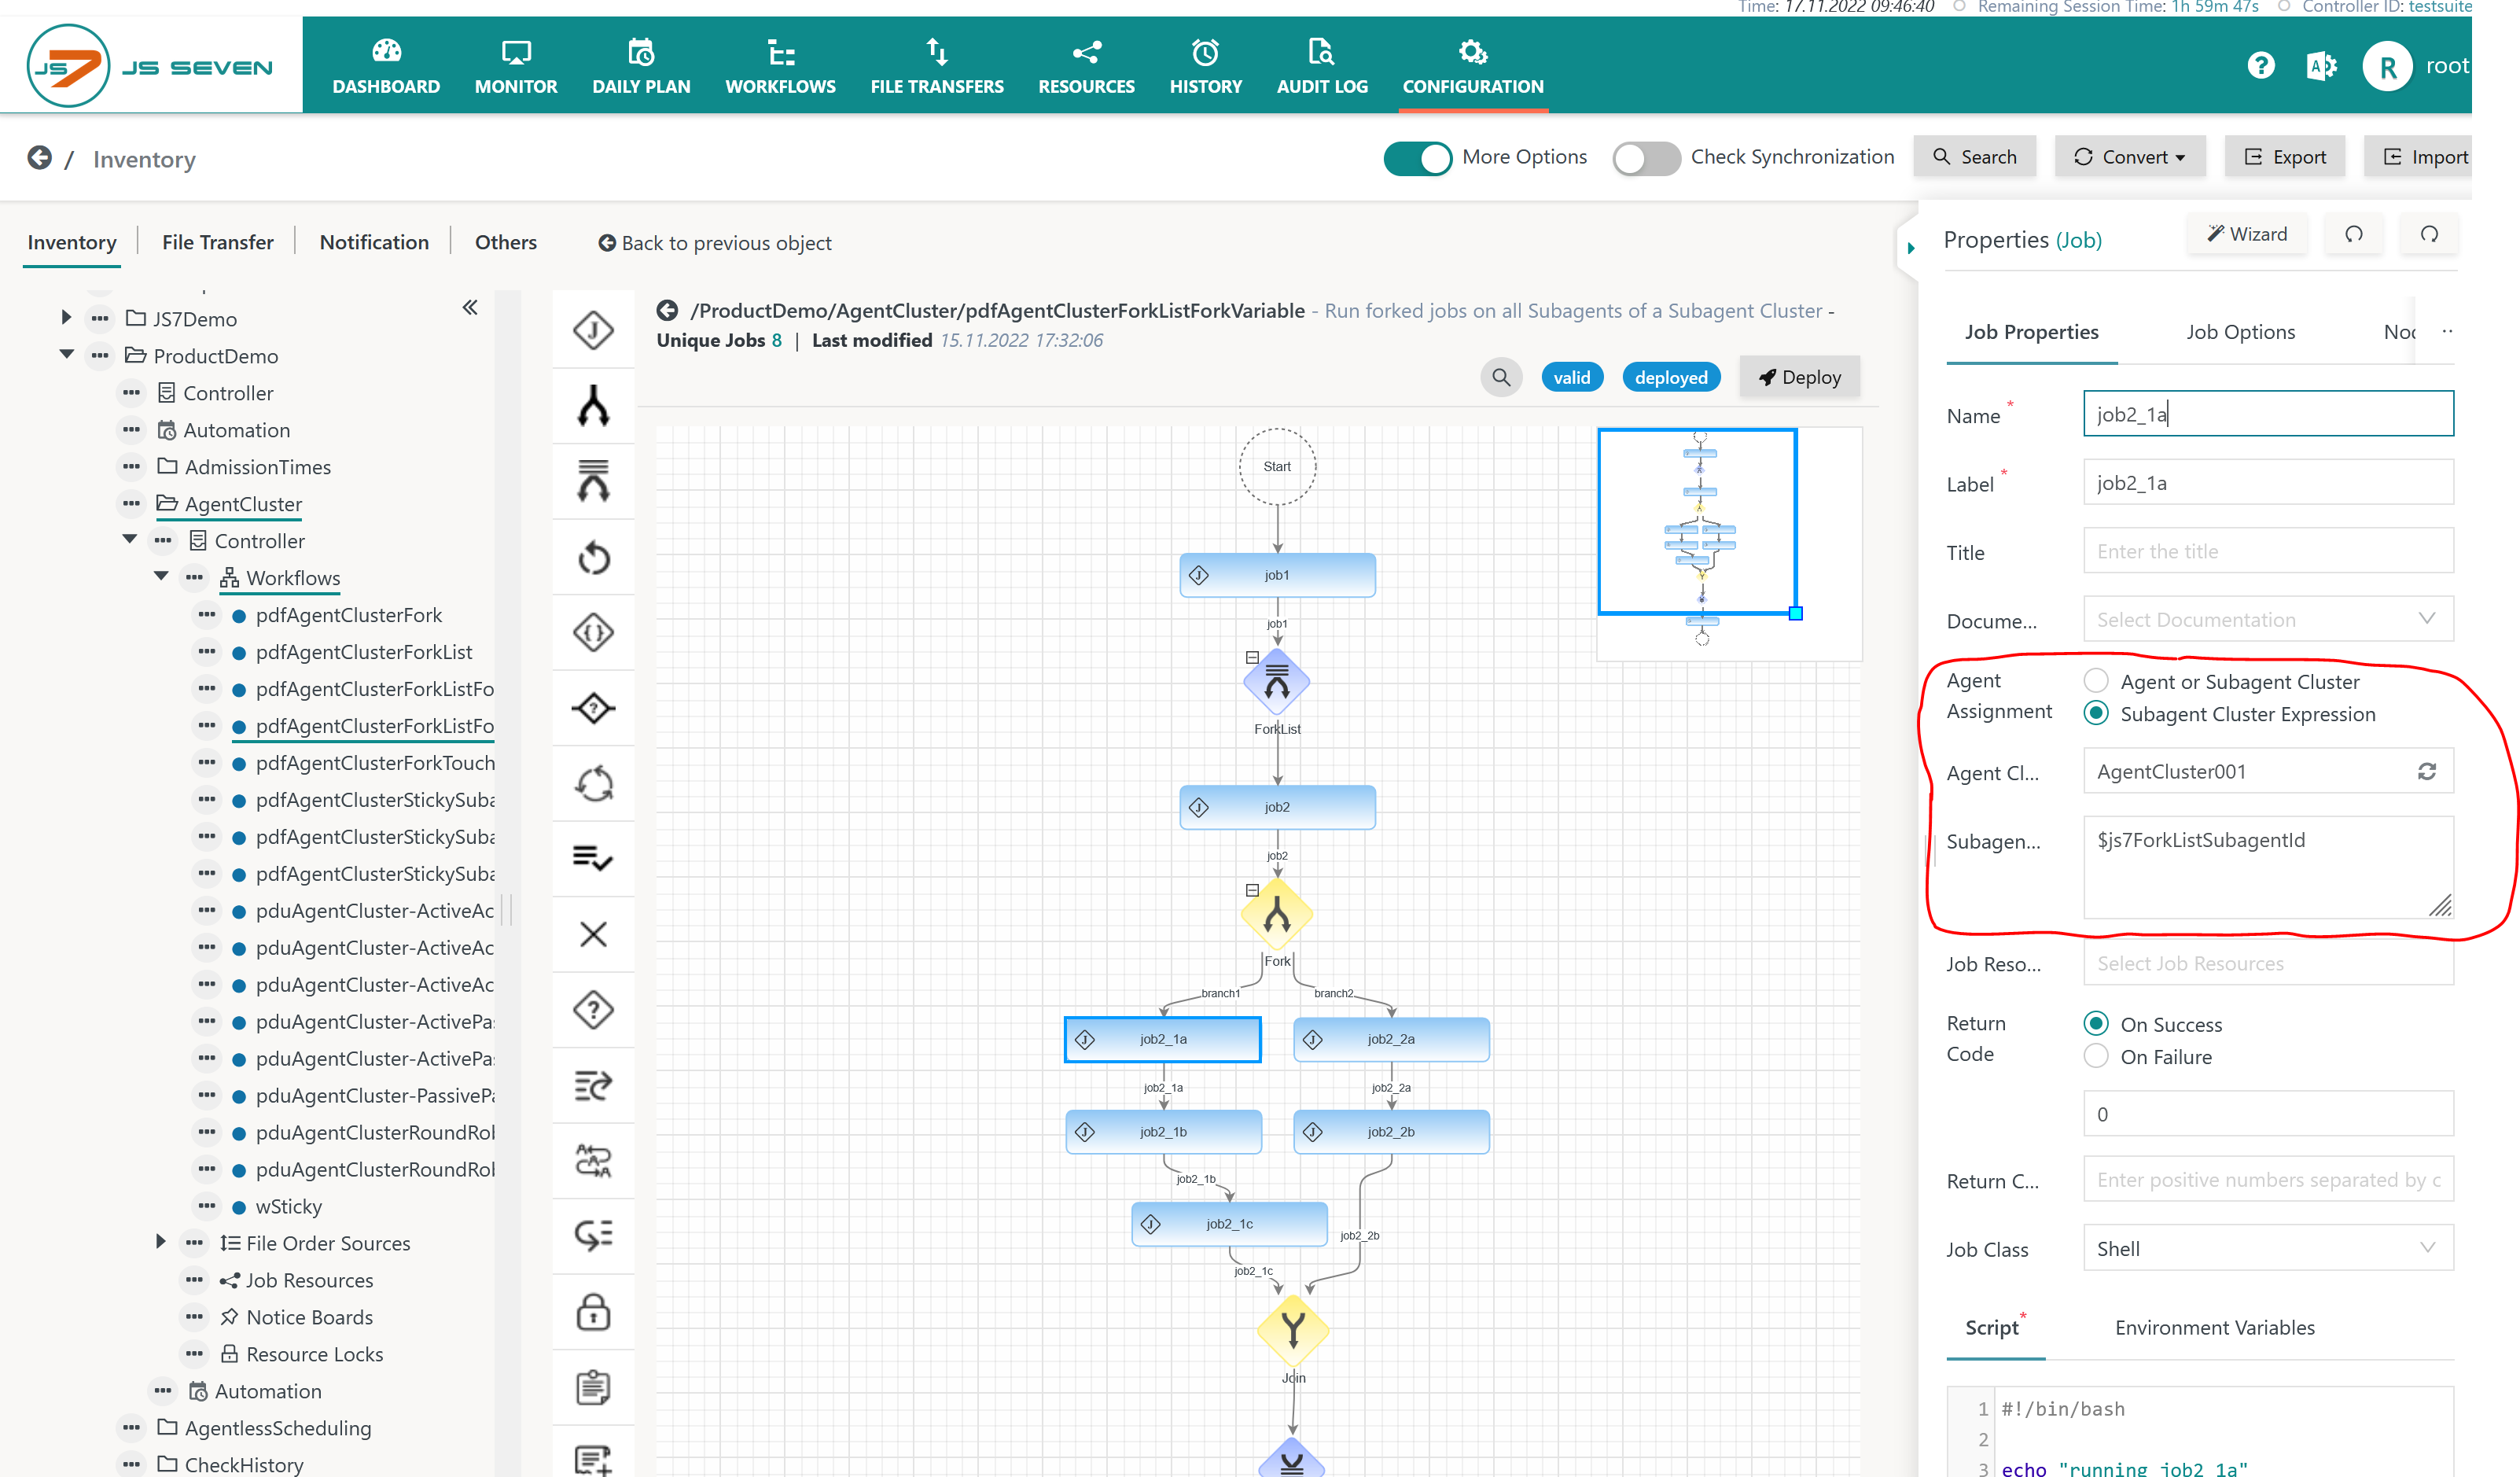Collapse the Workflows tree node

(161, 576)
